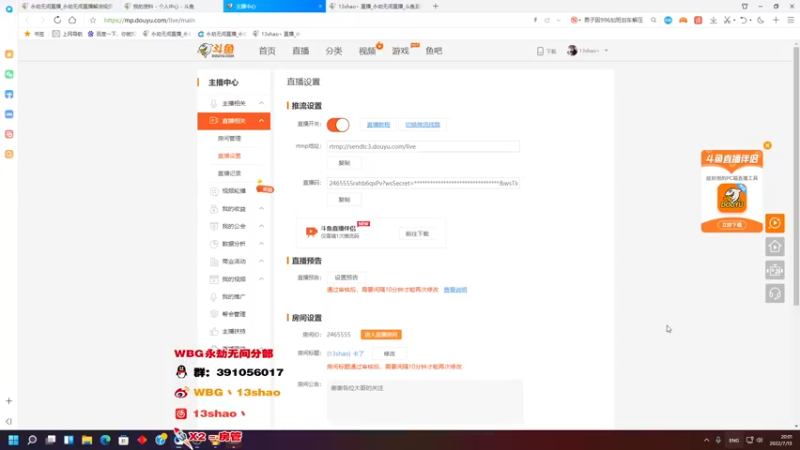Image resolution: width=800 pixels, height=450 pixels.
Task: Click the orange 进入直播房间 button
Action: point(381,335)
